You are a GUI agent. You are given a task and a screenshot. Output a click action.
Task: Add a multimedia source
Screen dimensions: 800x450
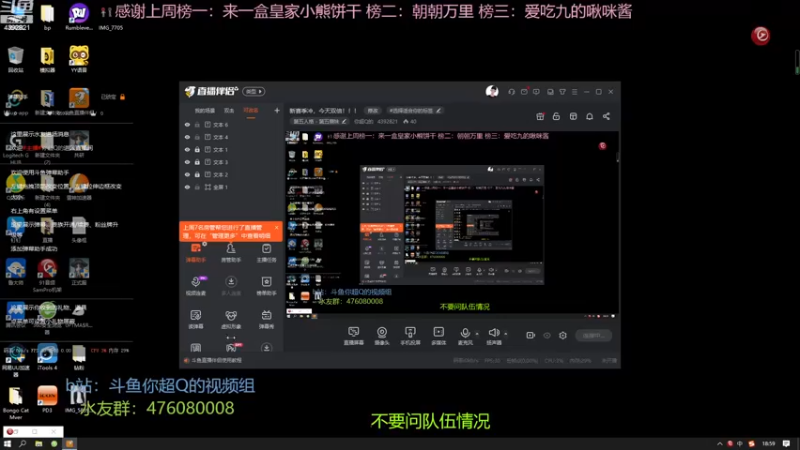point(439,336)
